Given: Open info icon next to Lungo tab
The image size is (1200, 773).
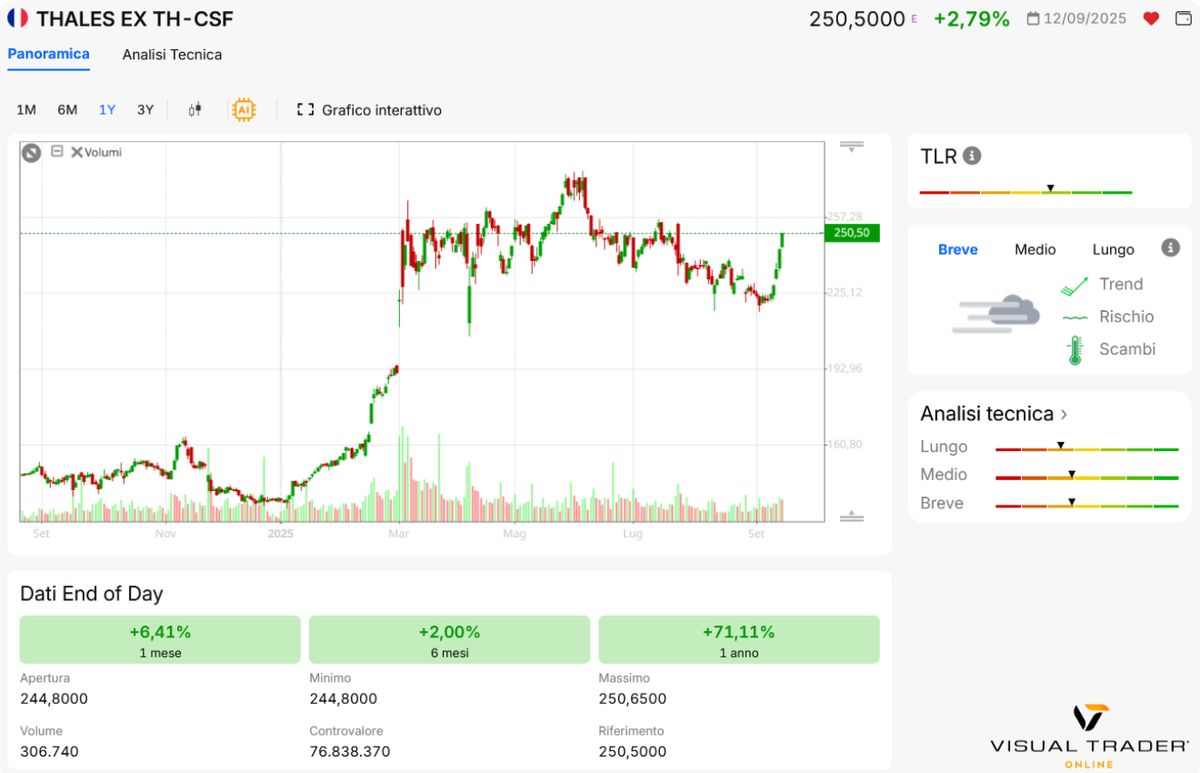Looking at the screenshot, I should (x=1170, y=248).
